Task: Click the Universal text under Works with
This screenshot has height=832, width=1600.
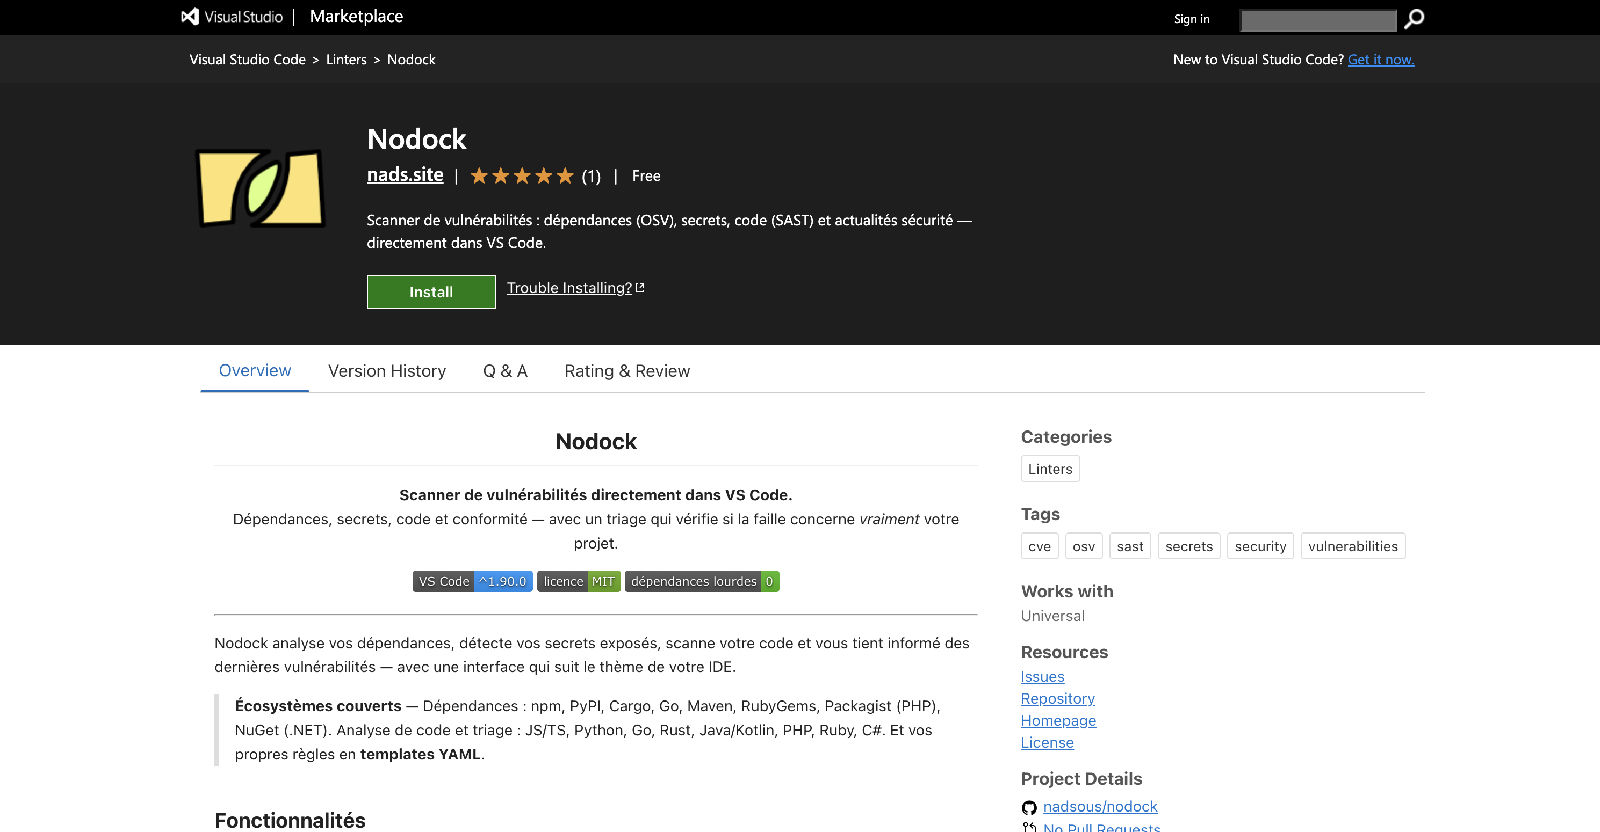Action: point(1053,616)
